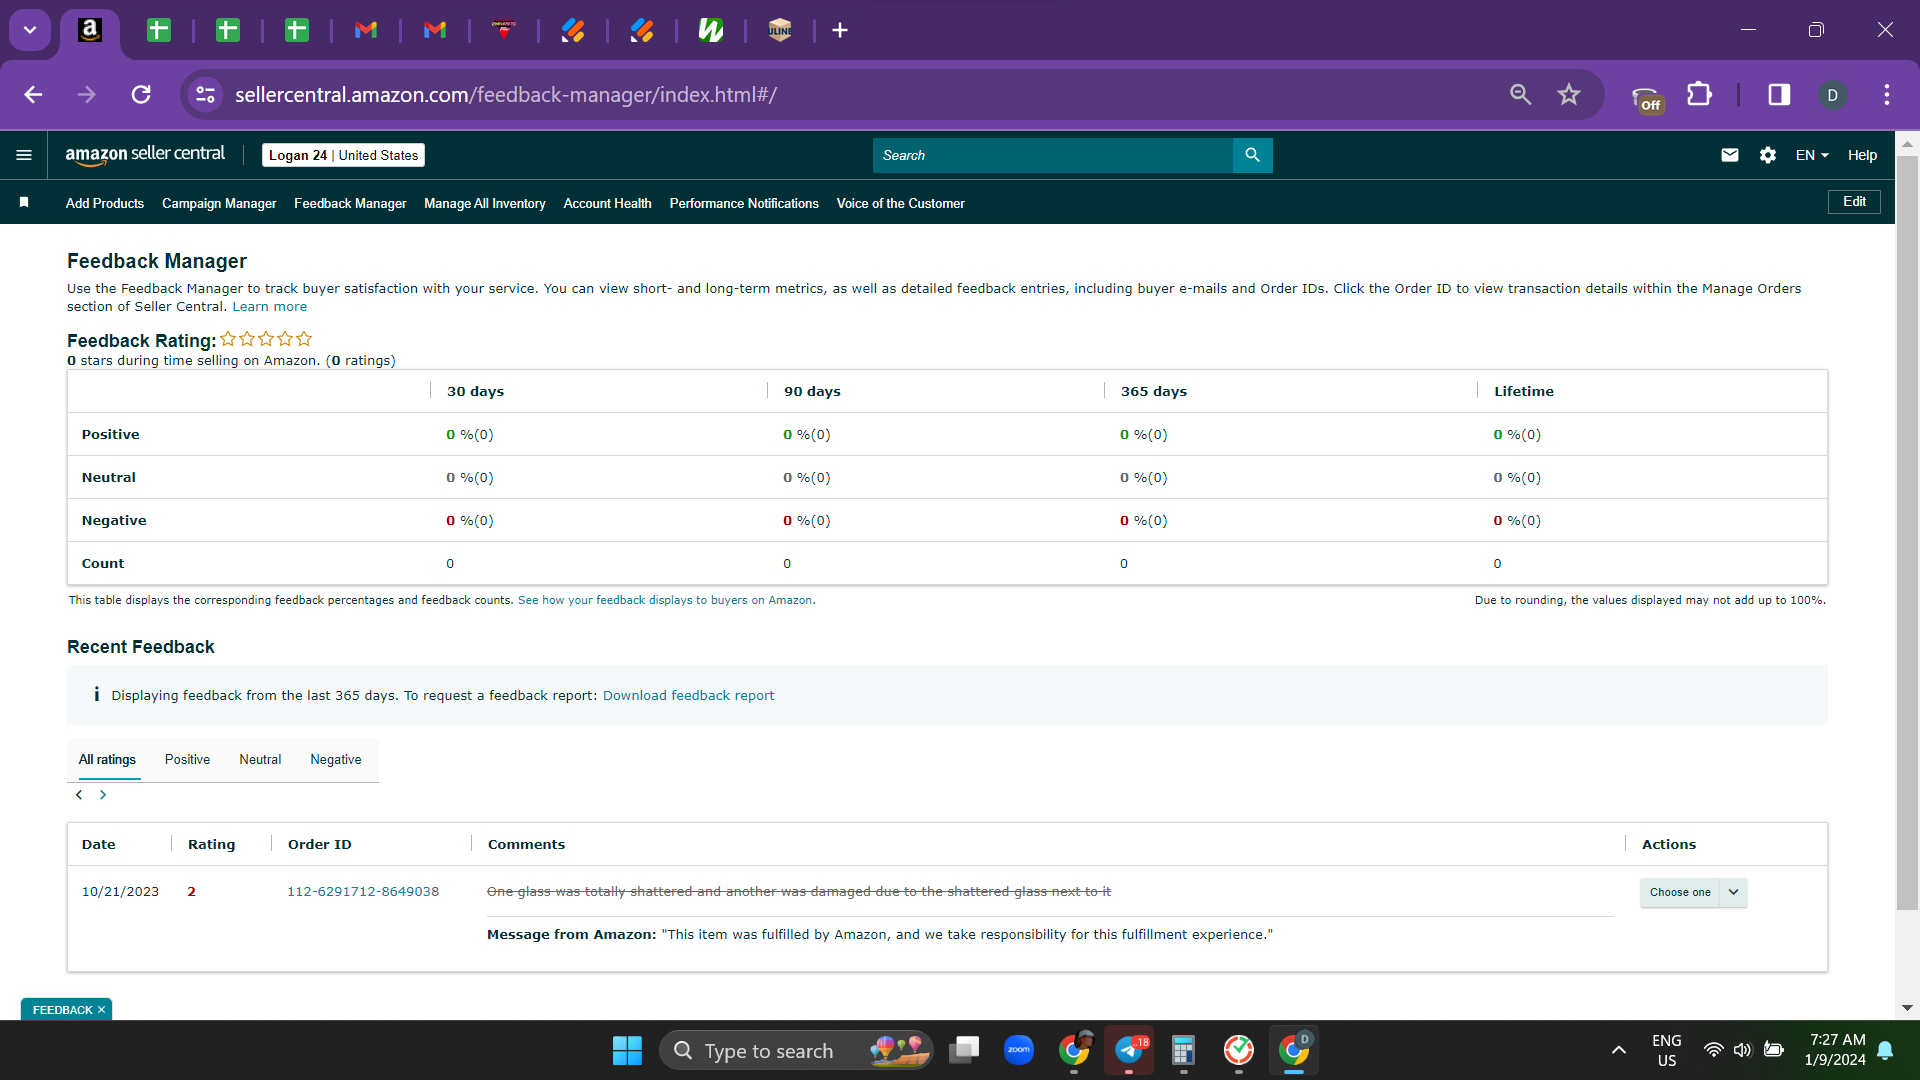This screenshot has width=1920, height=1080.
Task: Click the zoom magnifier icon in the address bar
Action: [1520, 94]
